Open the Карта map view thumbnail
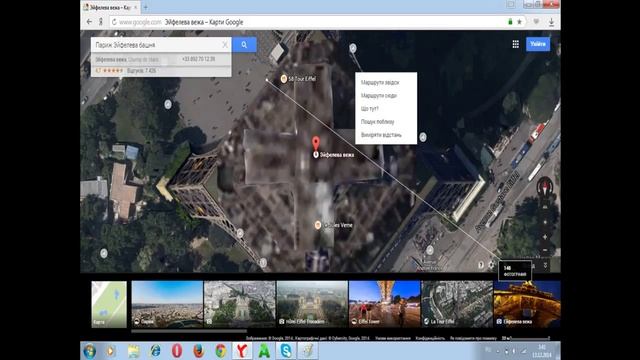640x360 pixels. 109,304
